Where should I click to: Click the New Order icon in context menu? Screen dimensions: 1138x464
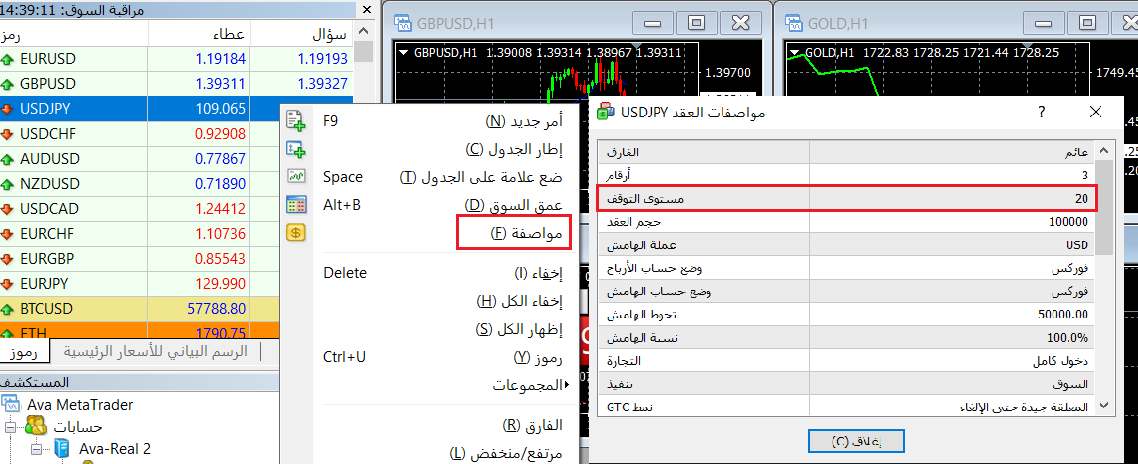pyautogui.click(x=296, y=121)
